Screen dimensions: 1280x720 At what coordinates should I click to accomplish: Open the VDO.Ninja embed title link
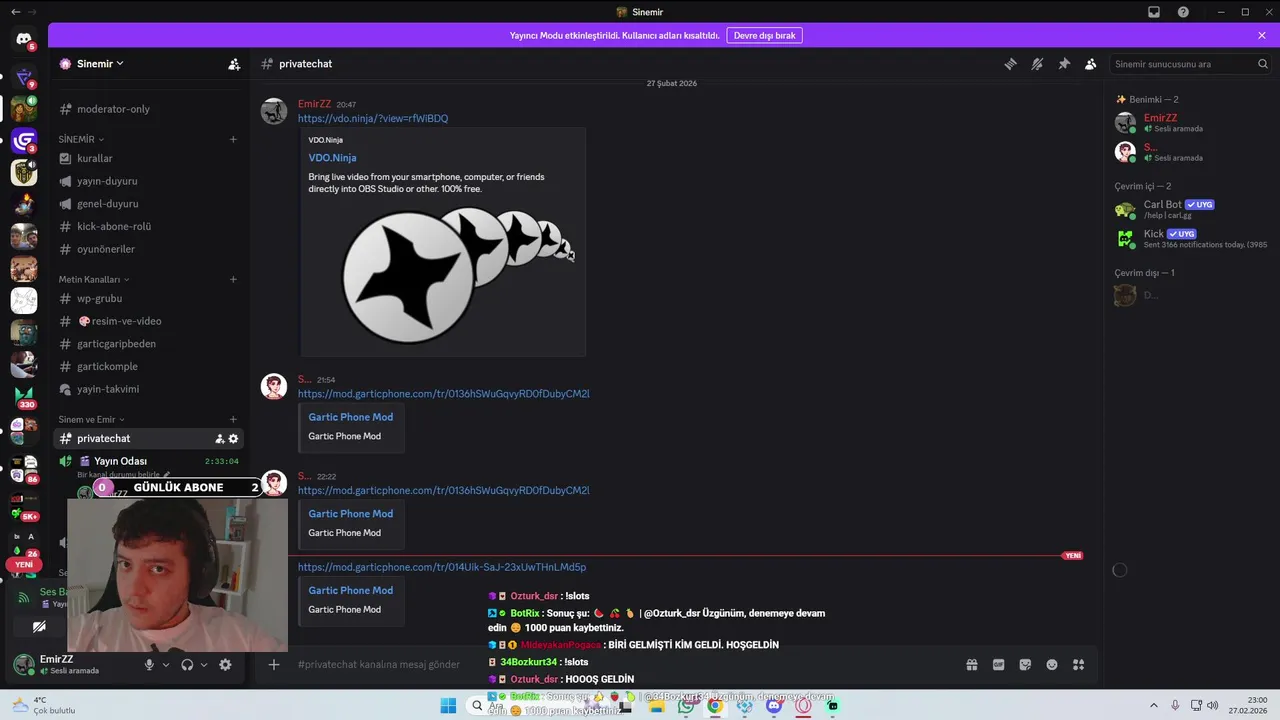(x=332, y=157)
